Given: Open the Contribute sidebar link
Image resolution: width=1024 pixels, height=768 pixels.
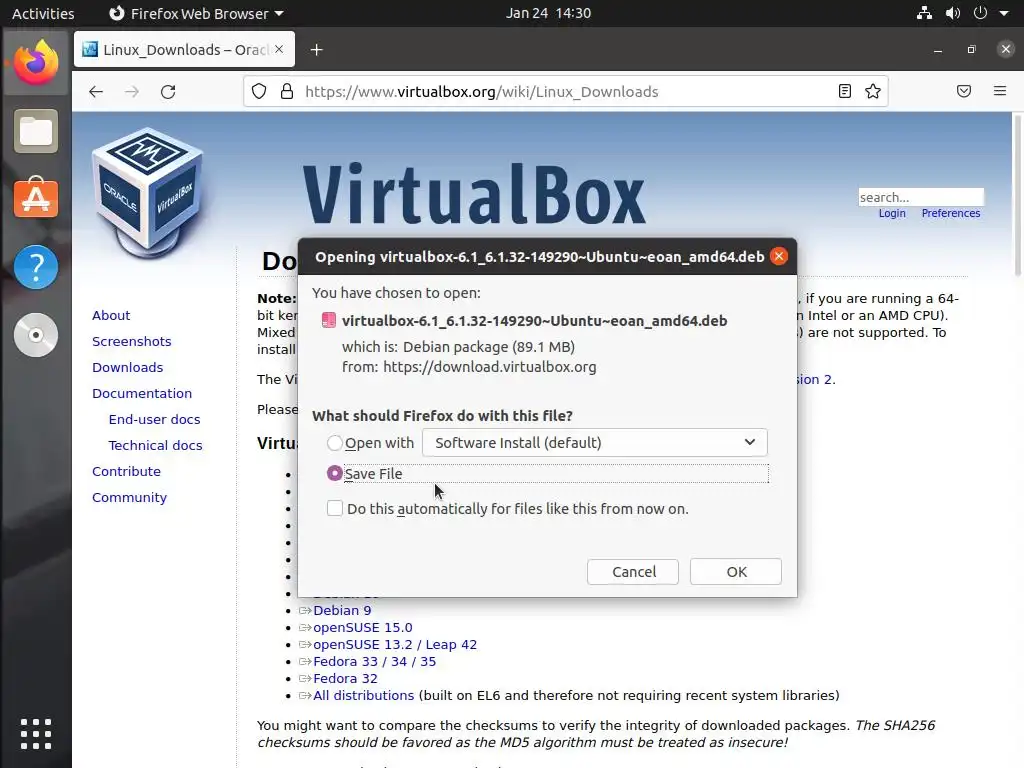Looking at the screenshot, I should click(x=126, y=472).
